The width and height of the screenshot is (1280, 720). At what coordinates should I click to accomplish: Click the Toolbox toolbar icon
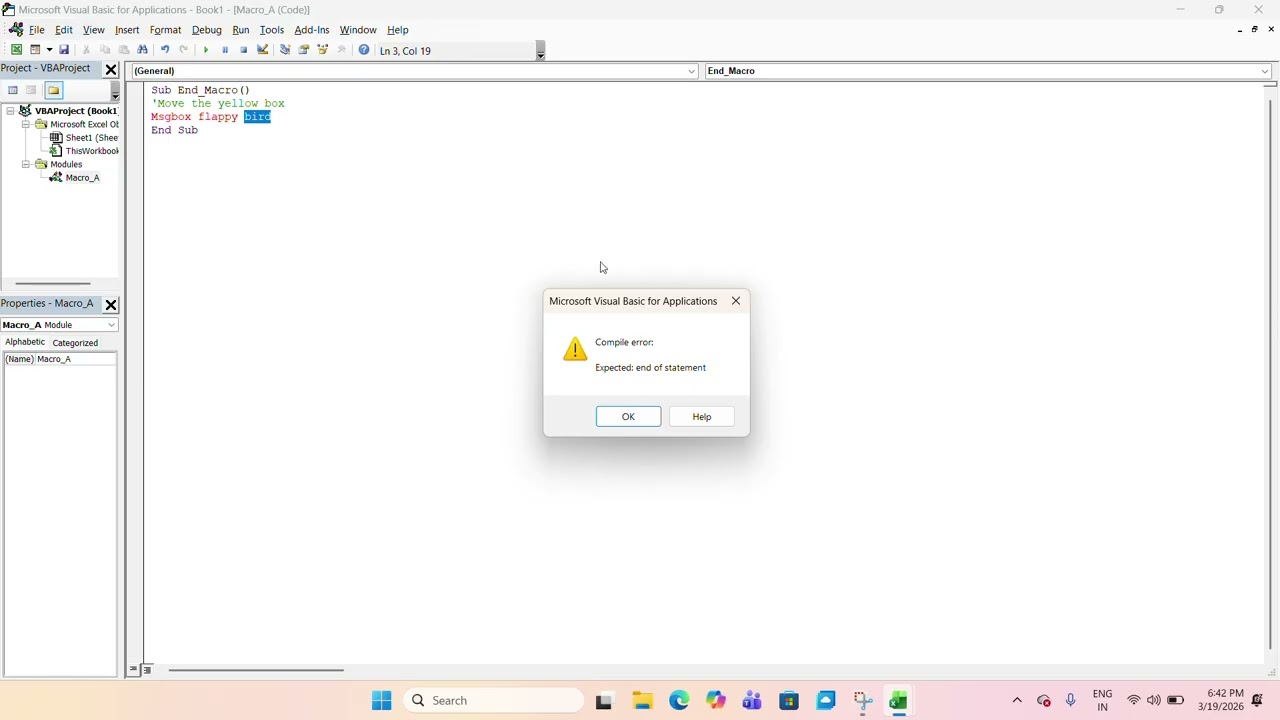click(x=342, y=50)
